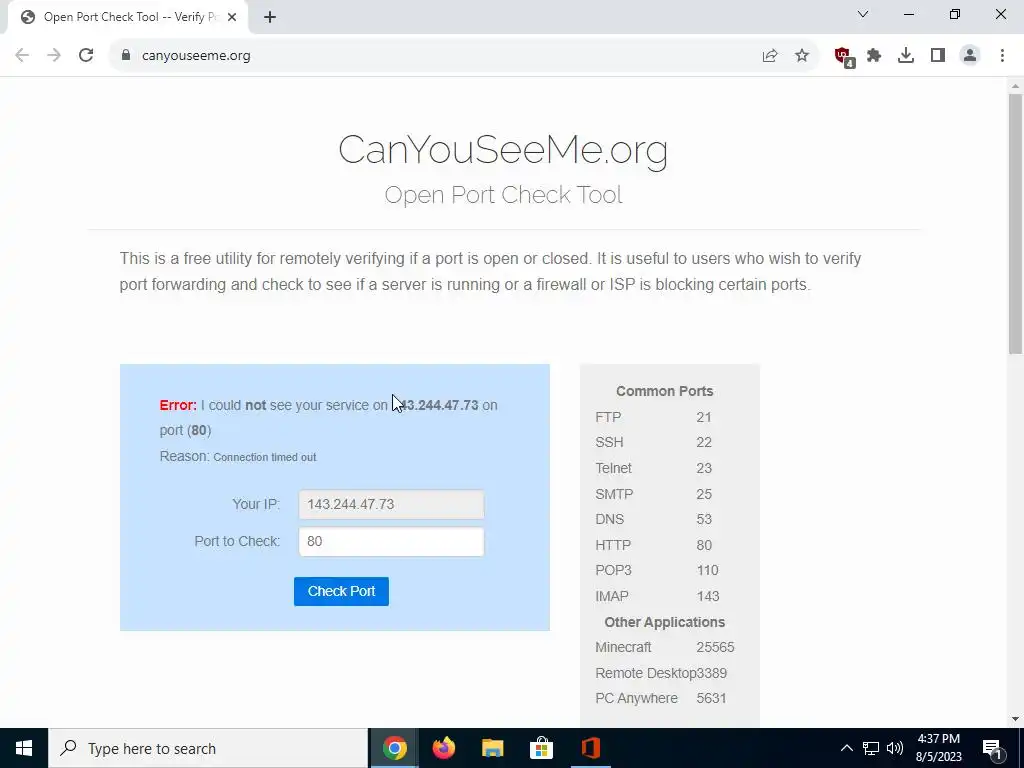Open File Explorer from the taskbar
Screen dimensions: 1024x768
point(493,748)
